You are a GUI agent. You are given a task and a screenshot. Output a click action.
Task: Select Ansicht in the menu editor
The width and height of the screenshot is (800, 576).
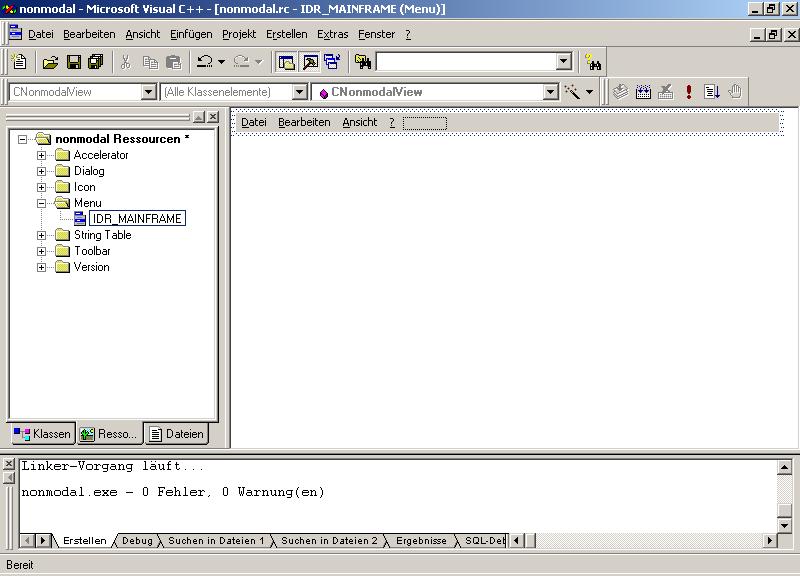(x=360, y=122)
